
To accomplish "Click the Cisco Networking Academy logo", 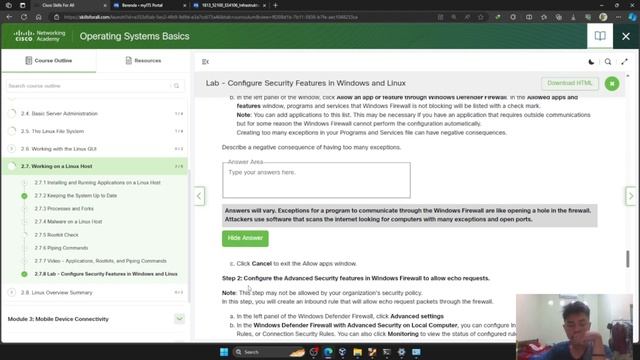I will [x=39, y=36].
